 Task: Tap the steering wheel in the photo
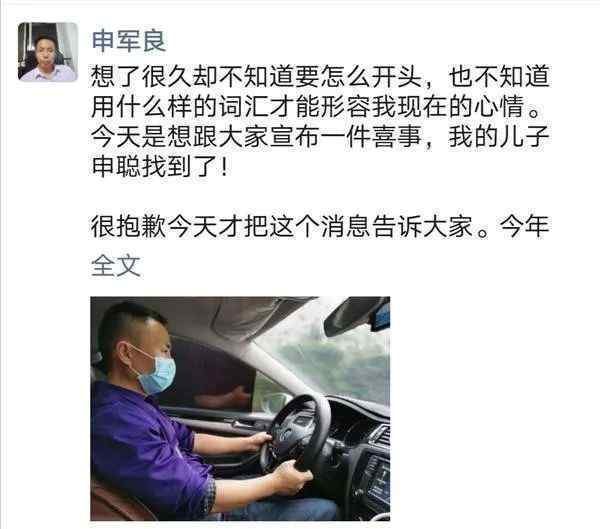click(x=297, y=434)
